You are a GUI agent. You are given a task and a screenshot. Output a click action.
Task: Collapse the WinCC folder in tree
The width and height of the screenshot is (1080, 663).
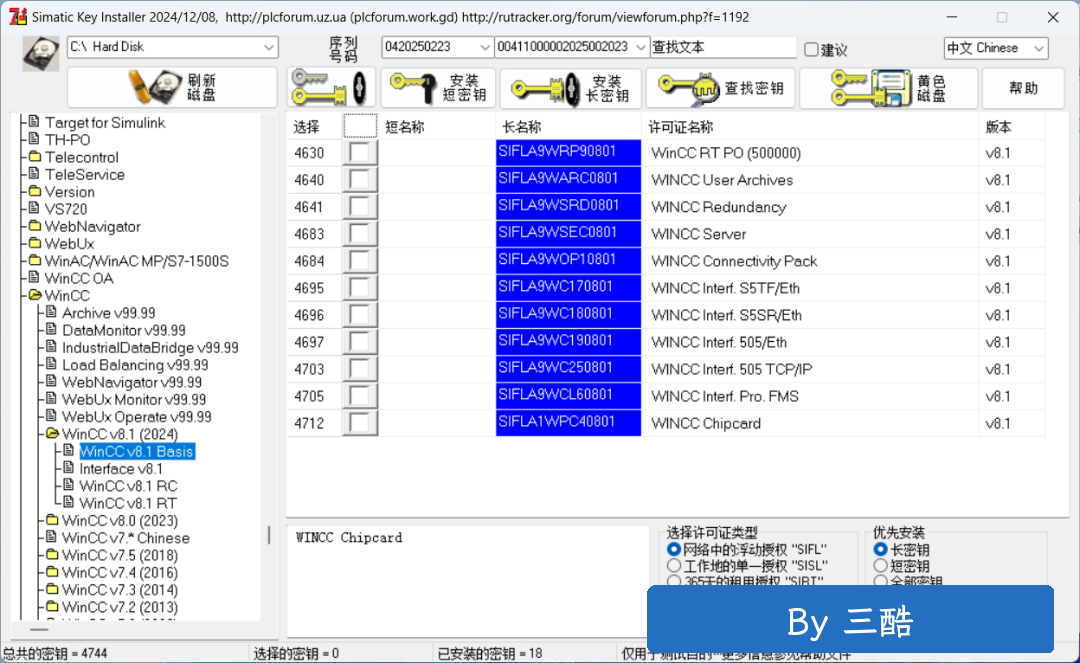click(35, 295)
